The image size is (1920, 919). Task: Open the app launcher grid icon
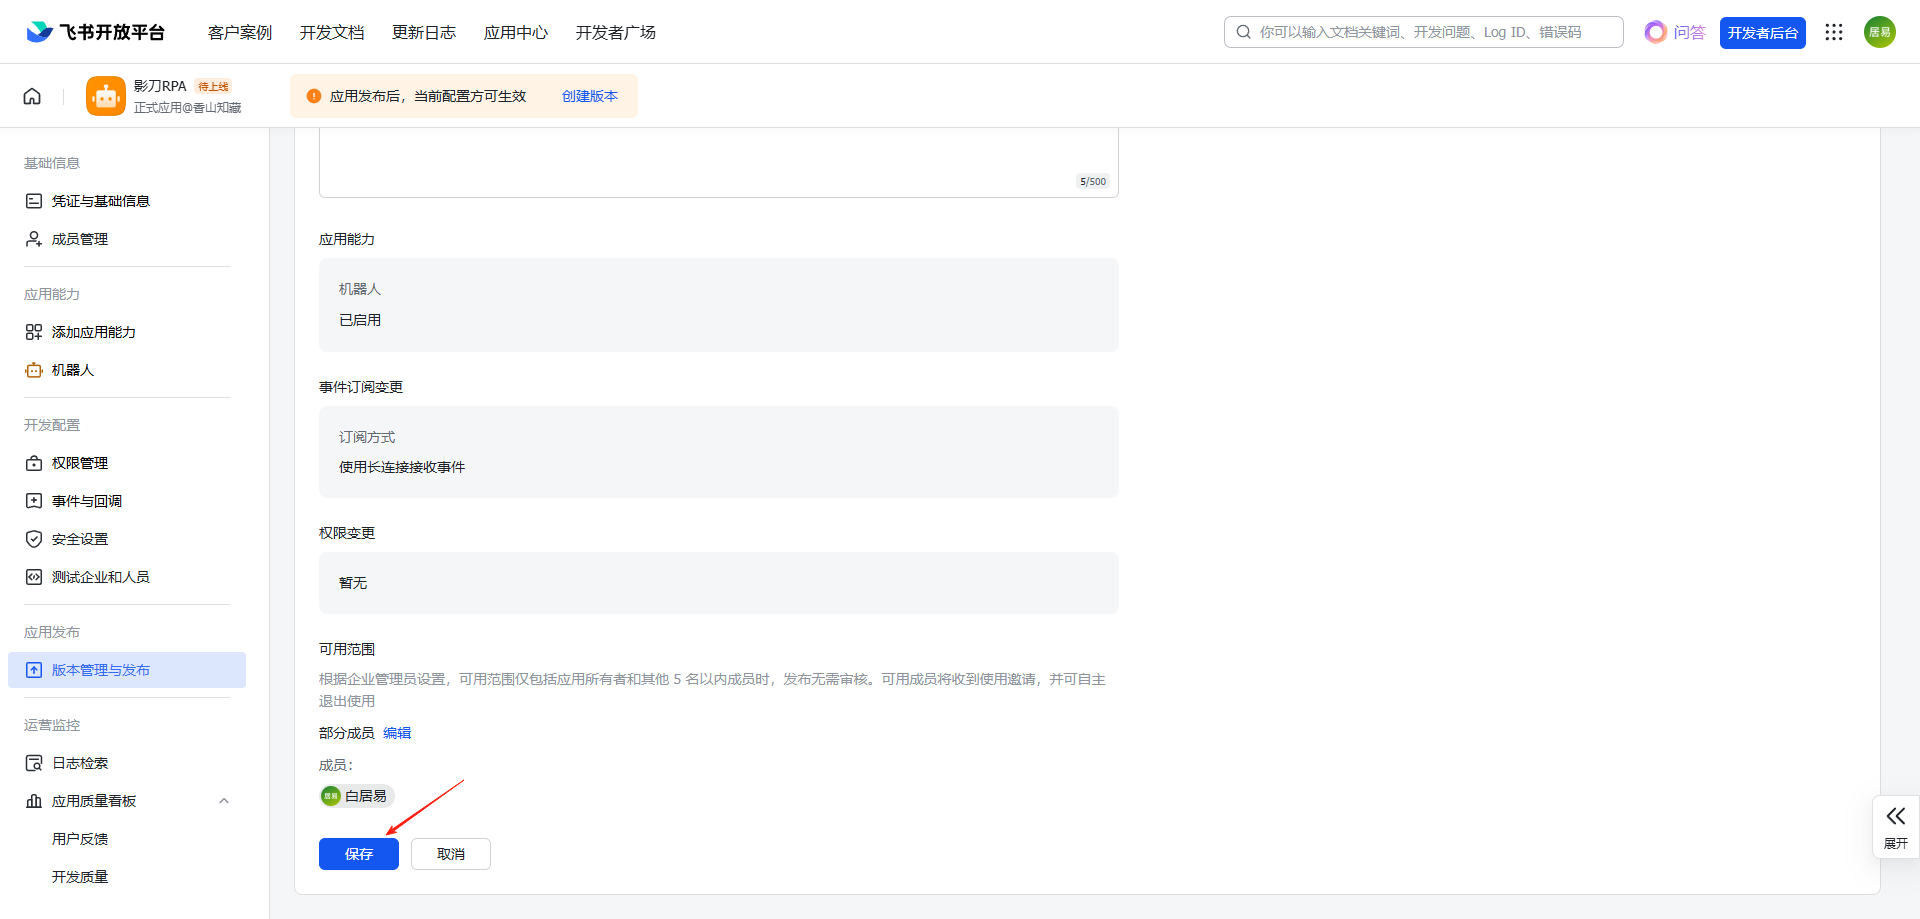coord(1833,32)
